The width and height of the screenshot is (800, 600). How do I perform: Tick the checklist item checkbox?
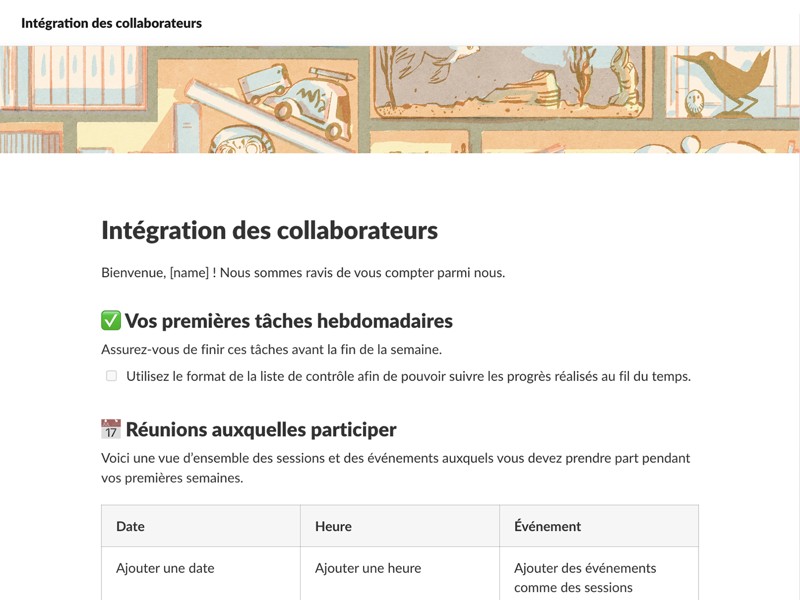(111, 377)
